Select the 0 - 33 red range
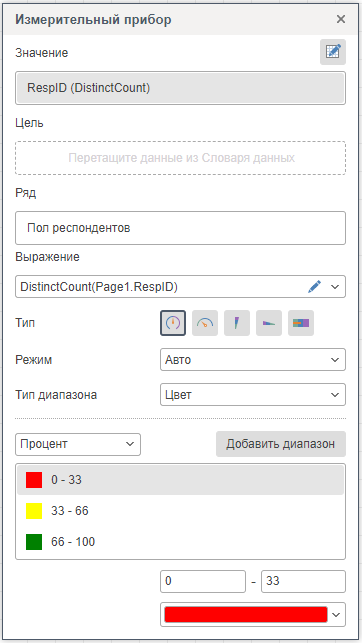This screenshot has width=362, height=643. [x=180, y=480]
